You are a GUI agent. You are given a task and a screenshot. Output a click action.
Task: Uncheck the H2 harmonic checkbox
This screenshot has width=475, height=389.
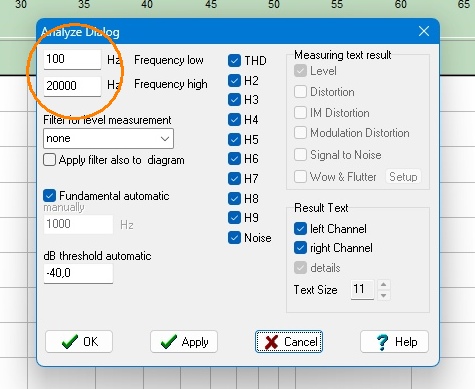point(234,80)
